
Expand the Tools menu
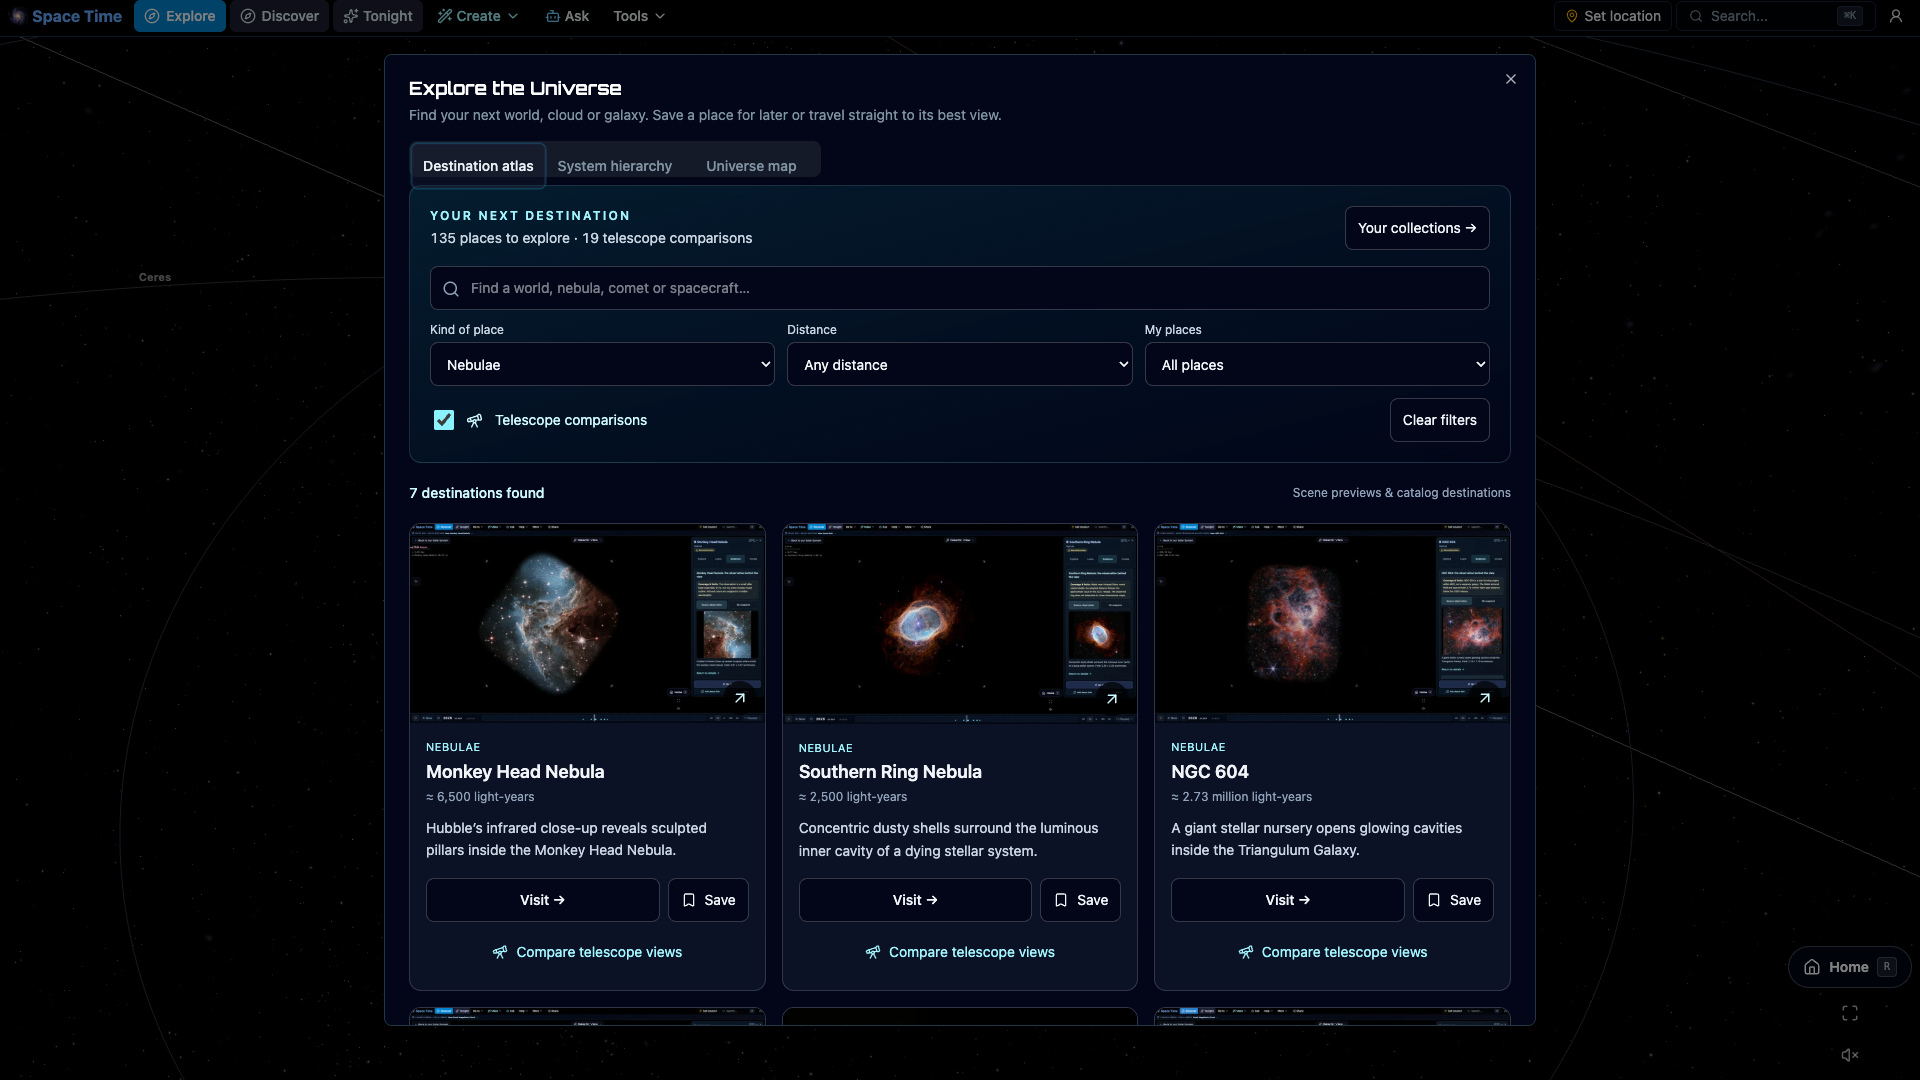(x=639, y=16)
